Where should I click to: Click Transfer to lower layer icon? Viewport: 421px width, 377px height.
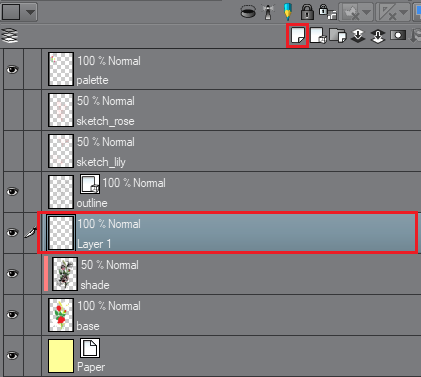[358, 36]
